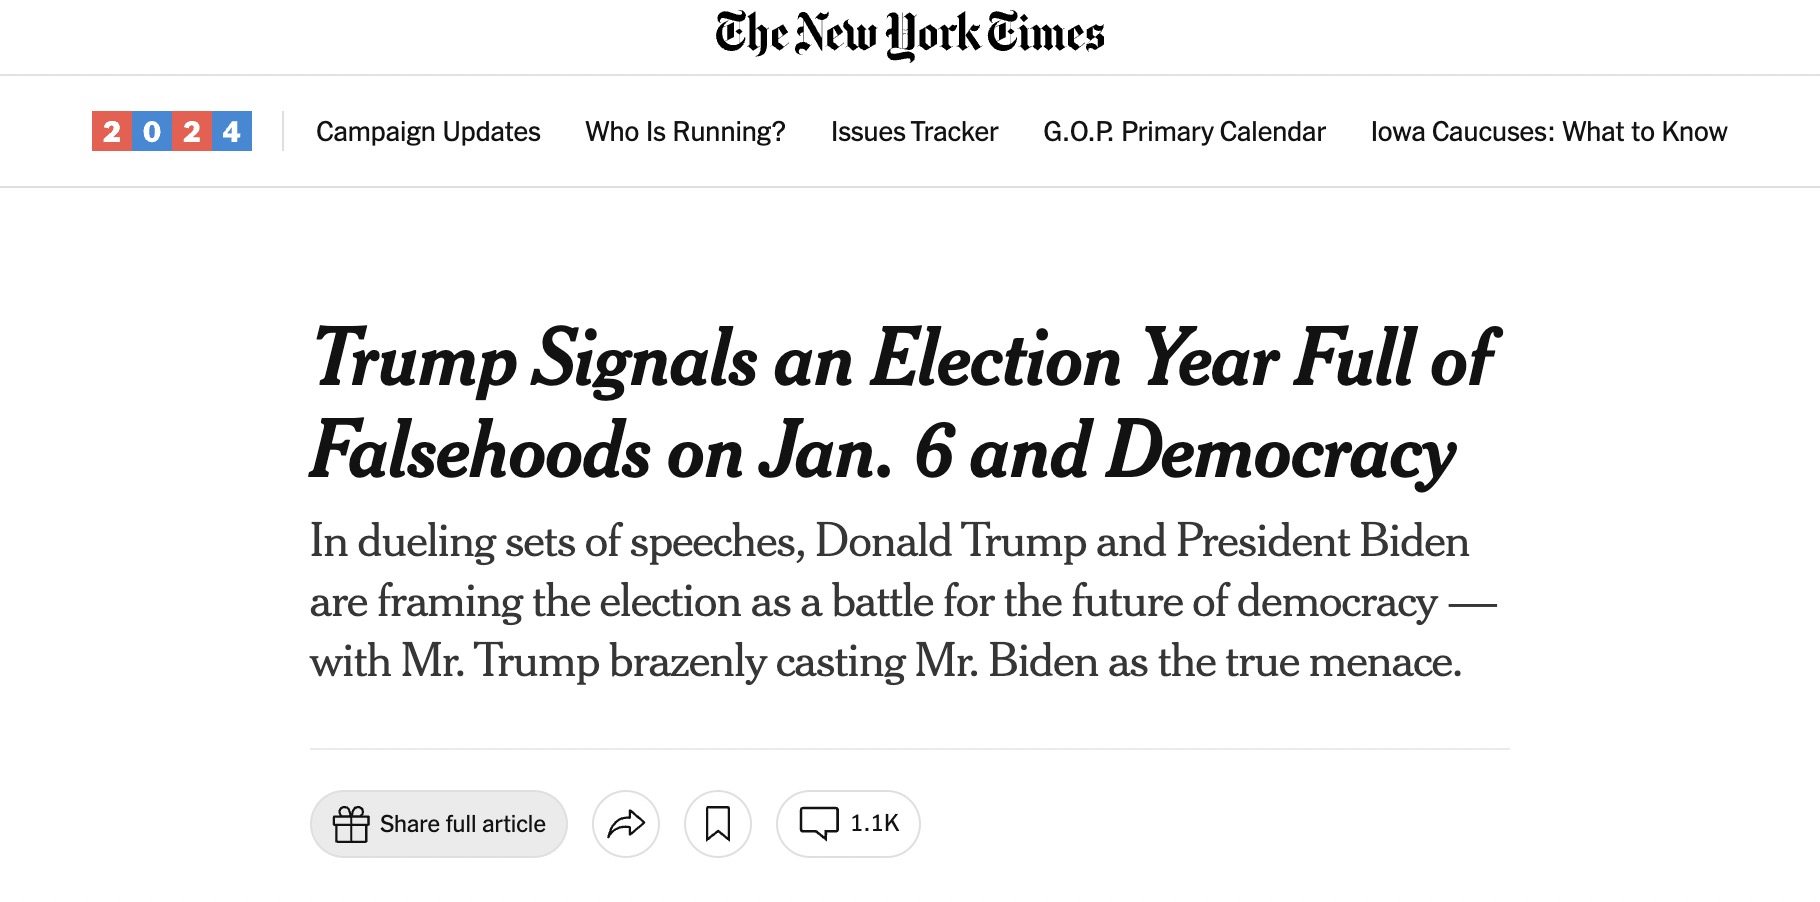This screenshot has width=1820, height=902.
Task: Click the second red 2 tile in the 2024 badge
Action: [x=192, y=131]
